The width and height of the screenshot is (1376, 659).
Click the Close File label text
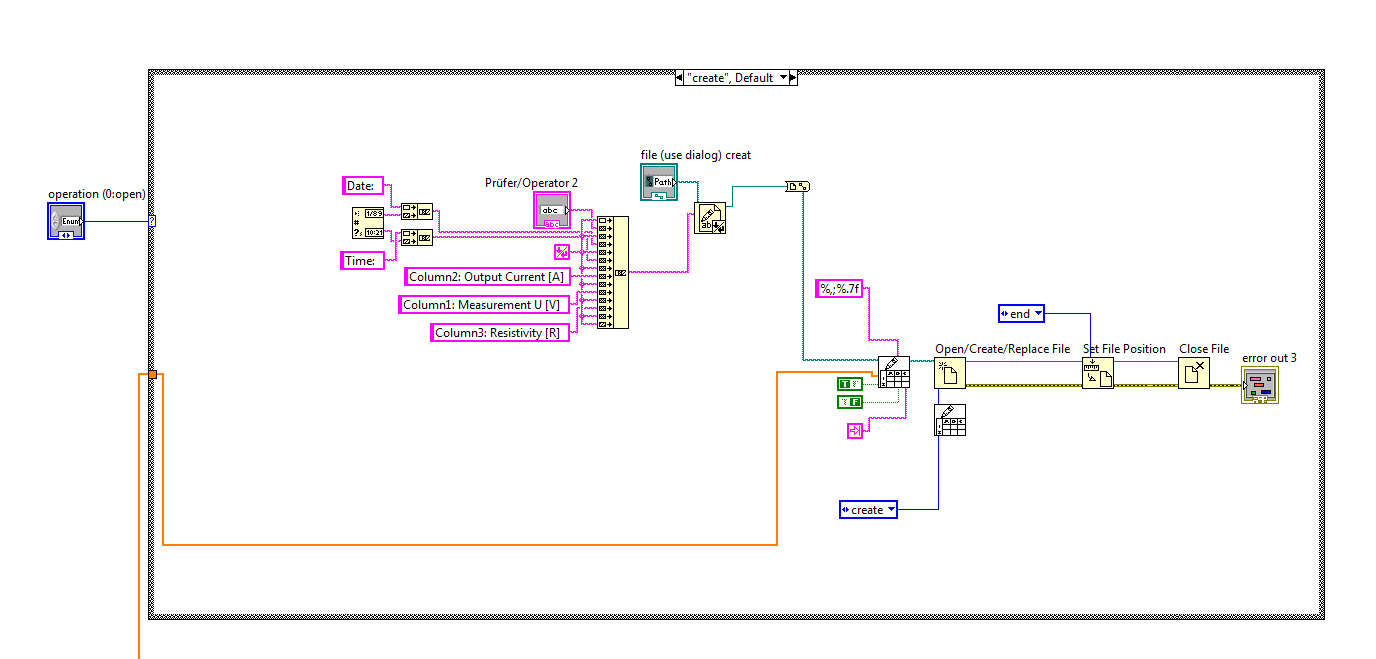coord(1204,349)
